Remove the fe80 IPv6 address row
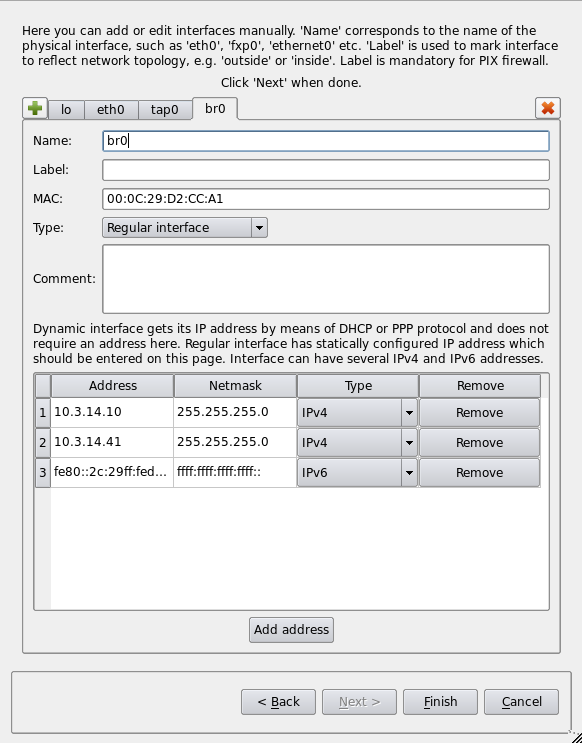The image size is (582, 743). [479, 472]
